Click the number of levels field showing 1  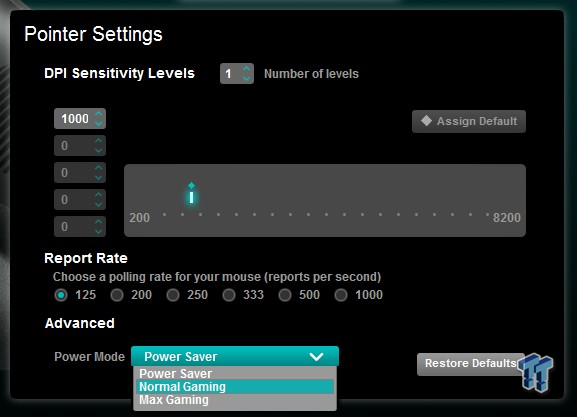point(237,74)
